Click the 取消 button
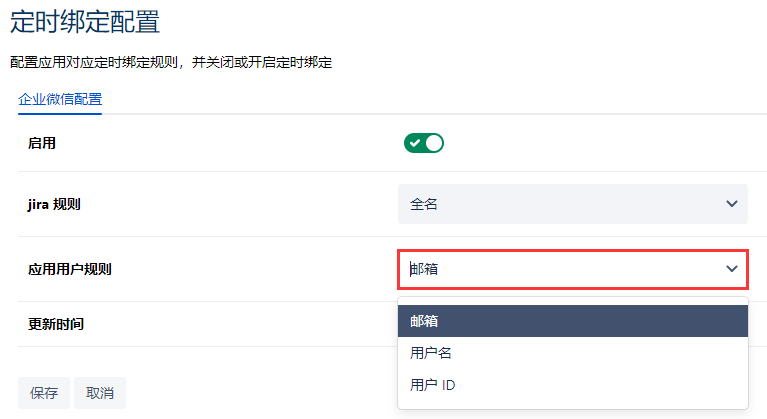This screenshot has height=419, width=767. click(100, 393)
